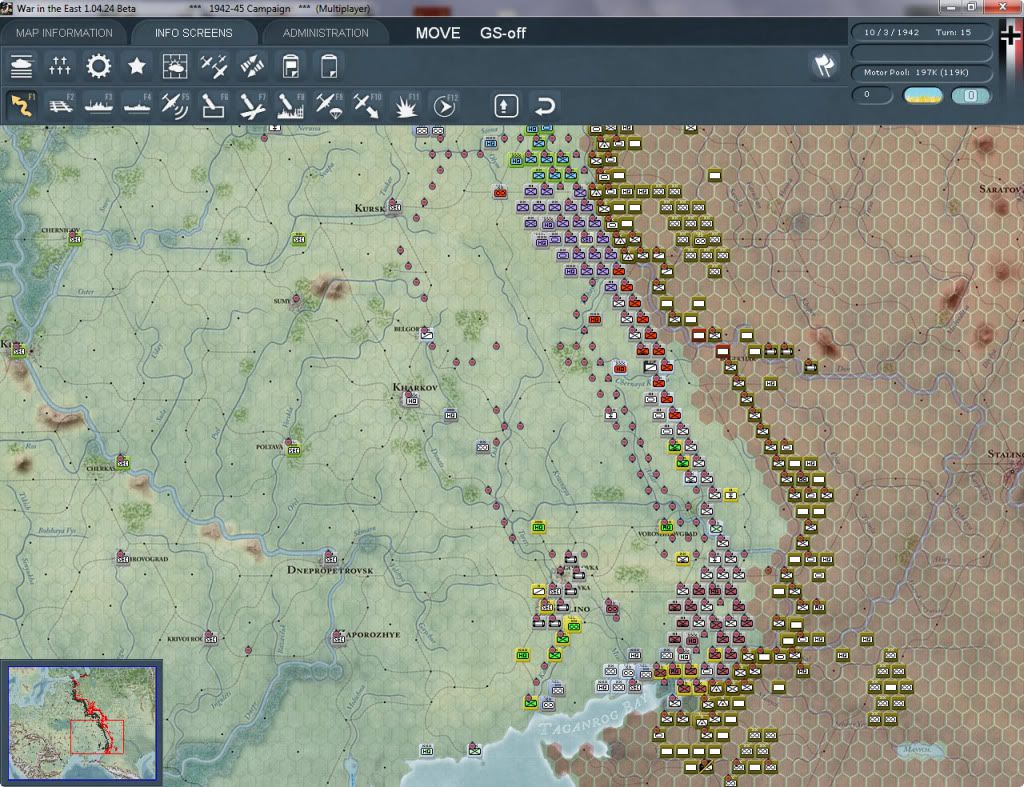Select the HQ unit at Chernigov
The width and height of the screenshot is (1024, 787).
[75, 239]
